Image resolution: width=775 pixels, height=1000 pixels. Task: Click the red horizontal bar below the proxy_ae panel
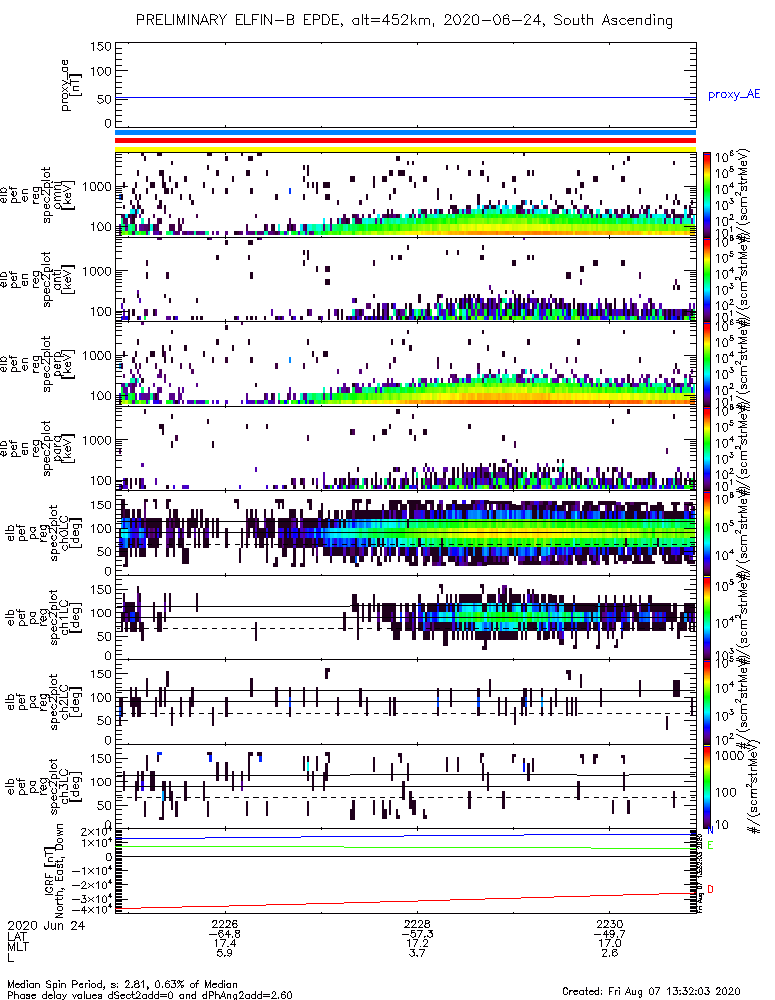pyautogui.click(x=405, y=141)
